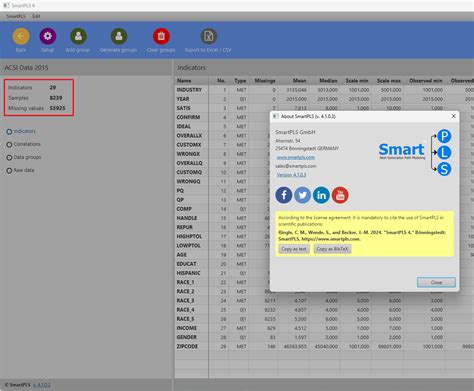
Task: Click the Version 4.1.0.3 link in dialog
Action: 291,175
